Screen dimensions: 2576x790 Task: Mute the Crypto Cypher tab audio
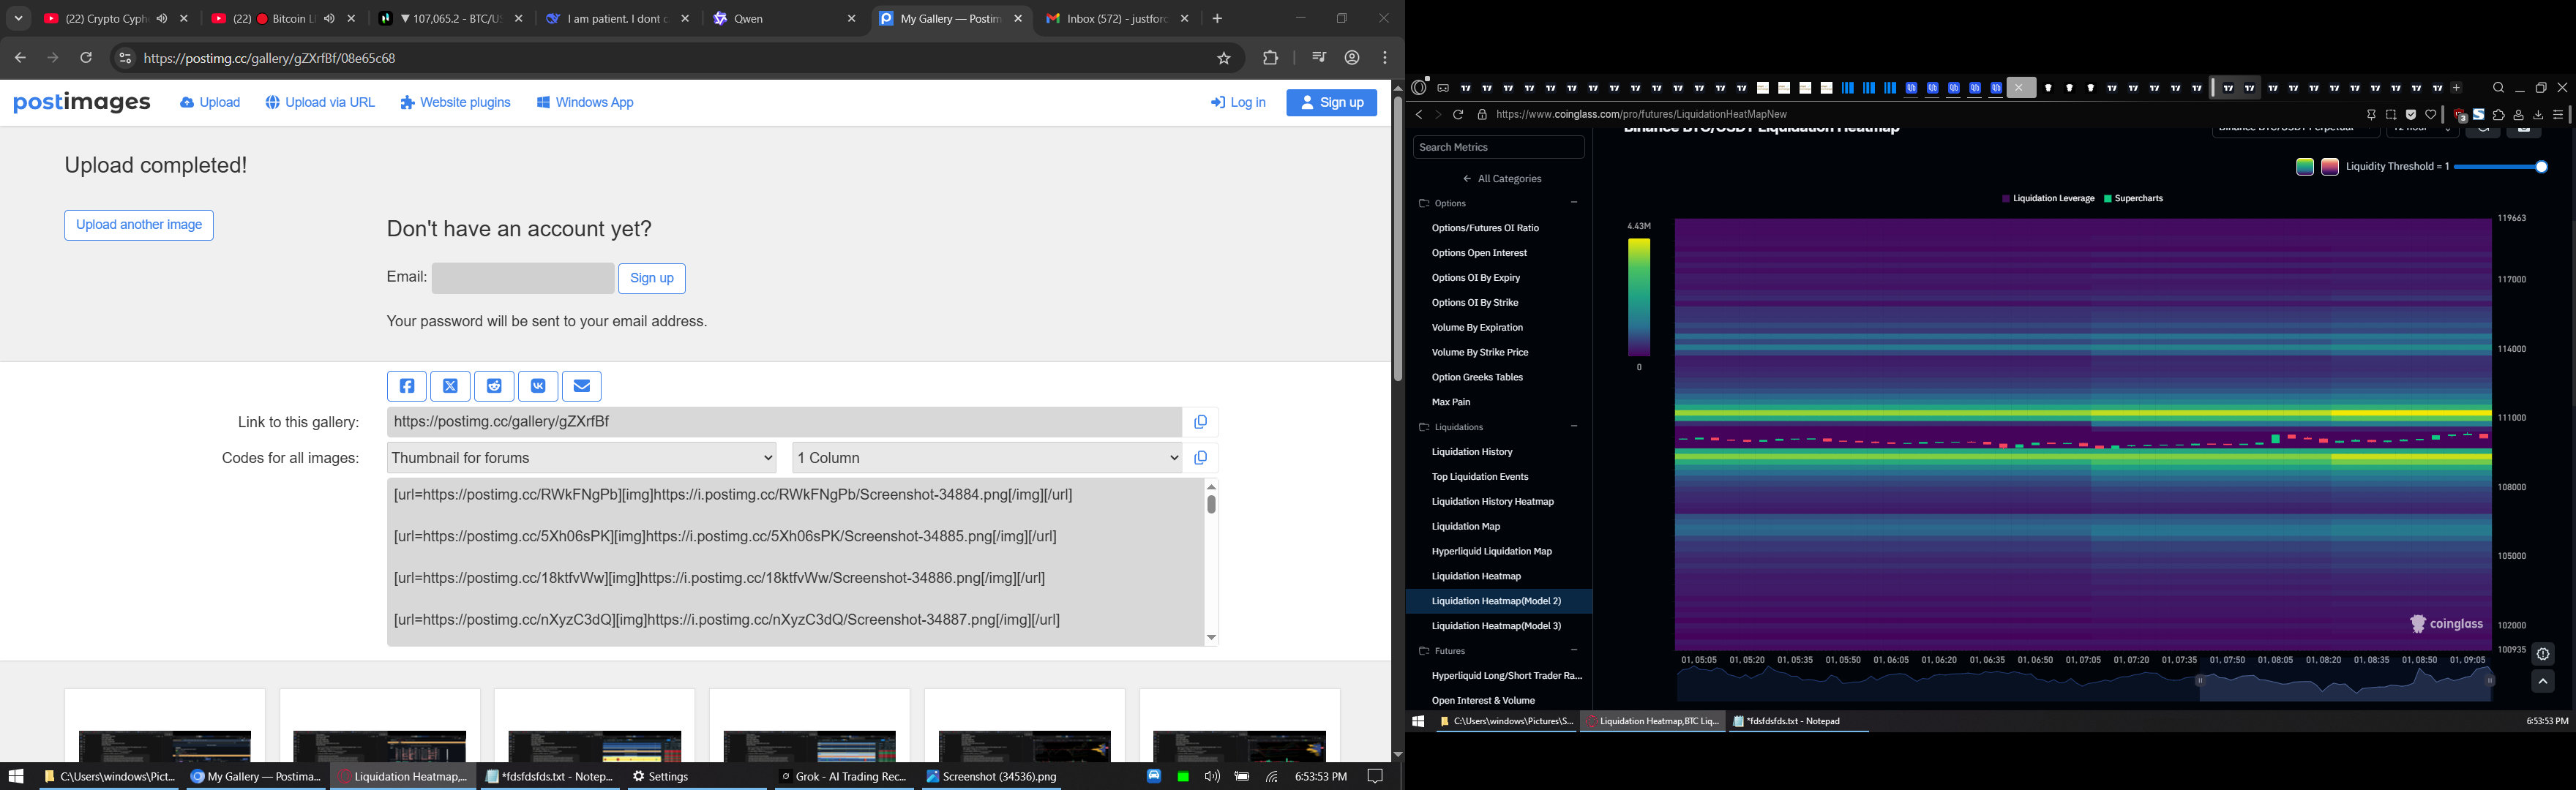(162, 19)
